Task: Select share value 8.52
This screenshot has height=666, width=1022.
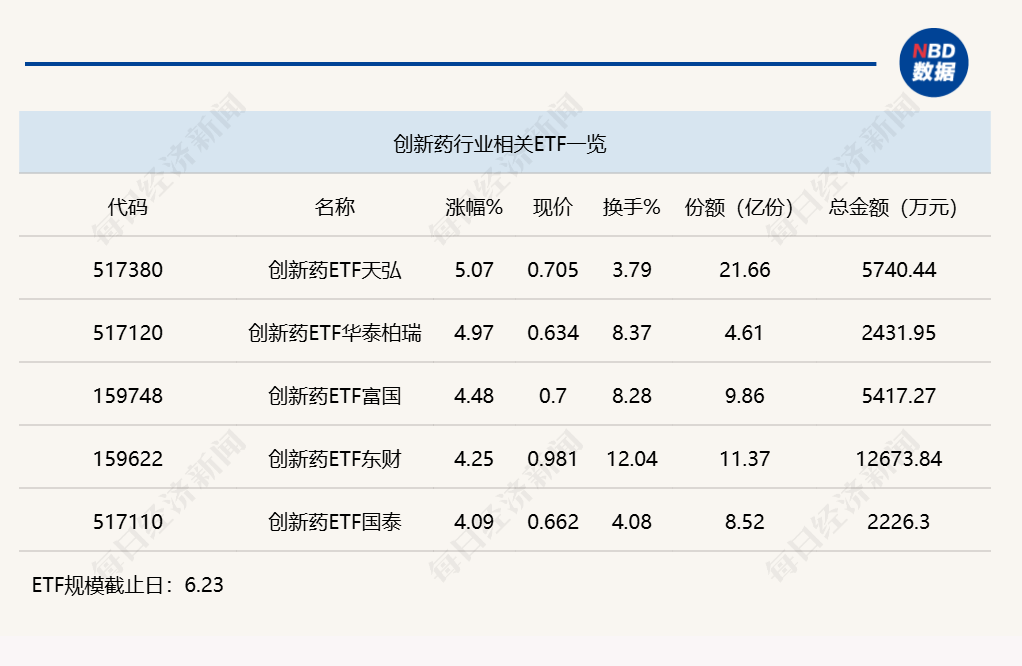Action: click(x=744, y=521)
